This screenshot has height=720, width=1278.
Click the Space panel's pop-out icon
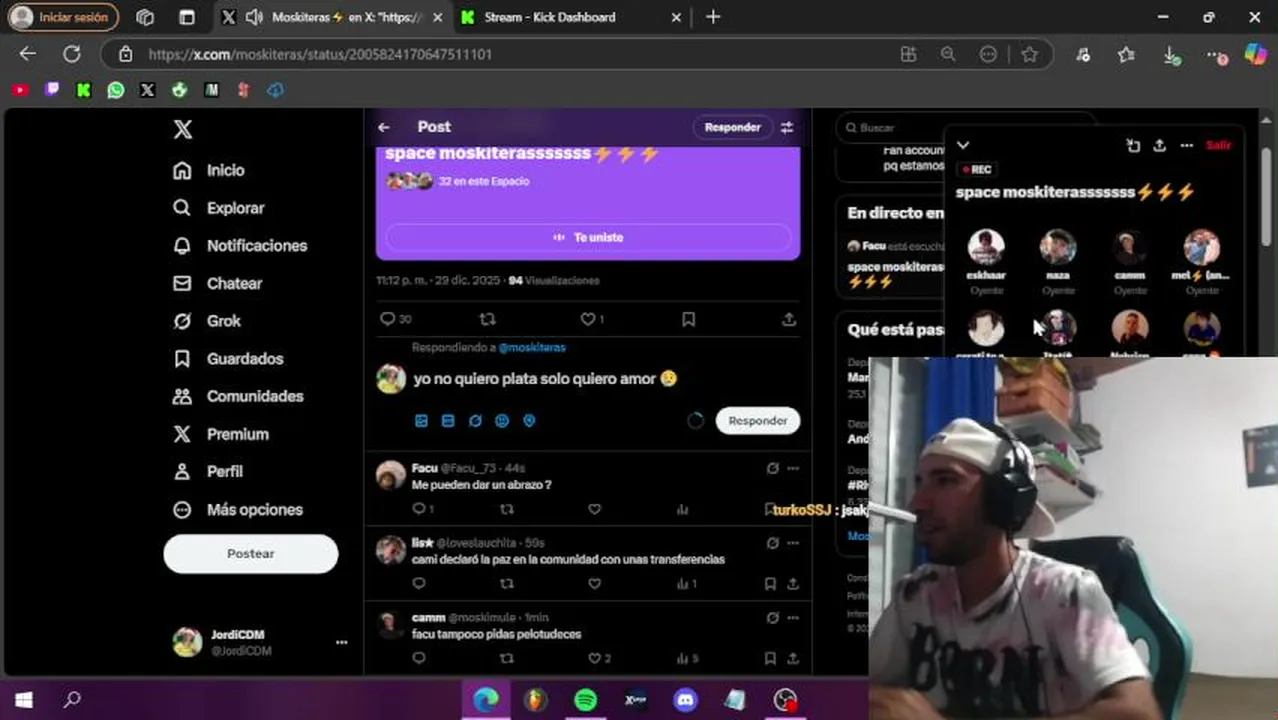[1133, 145]
